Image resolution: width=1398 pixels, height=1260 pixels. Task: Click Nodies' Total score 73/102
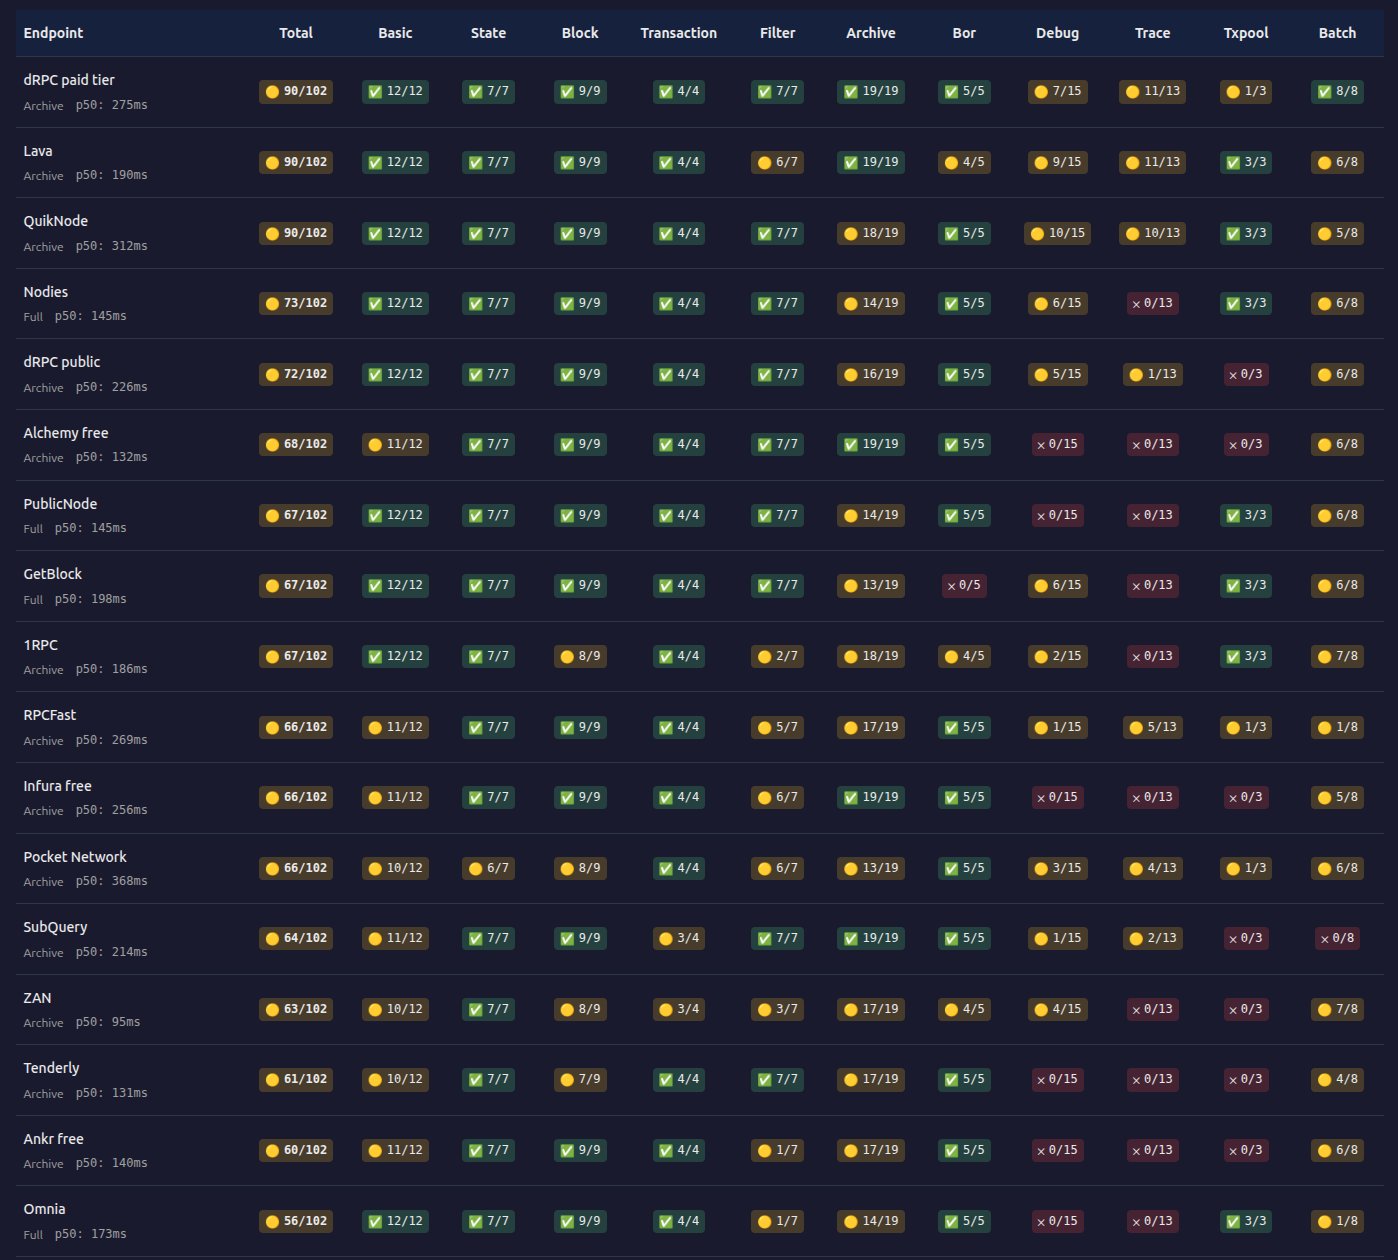tap(296, 303)
